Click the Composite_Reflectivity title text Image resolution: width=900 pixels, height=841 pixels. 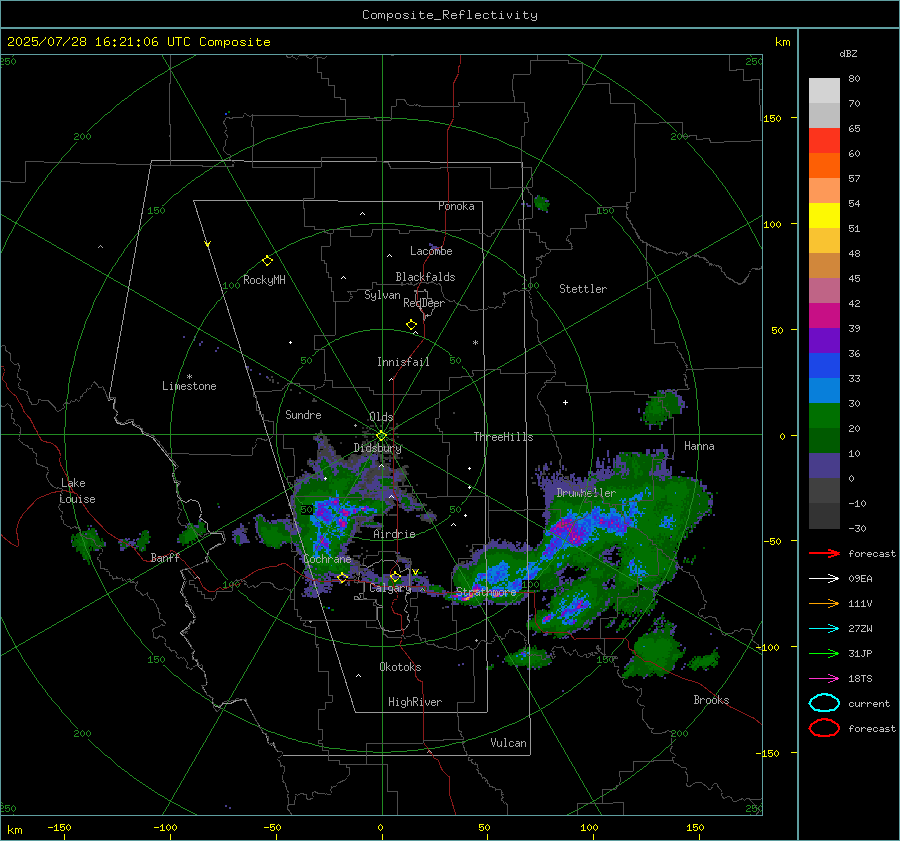pos(449,15)
